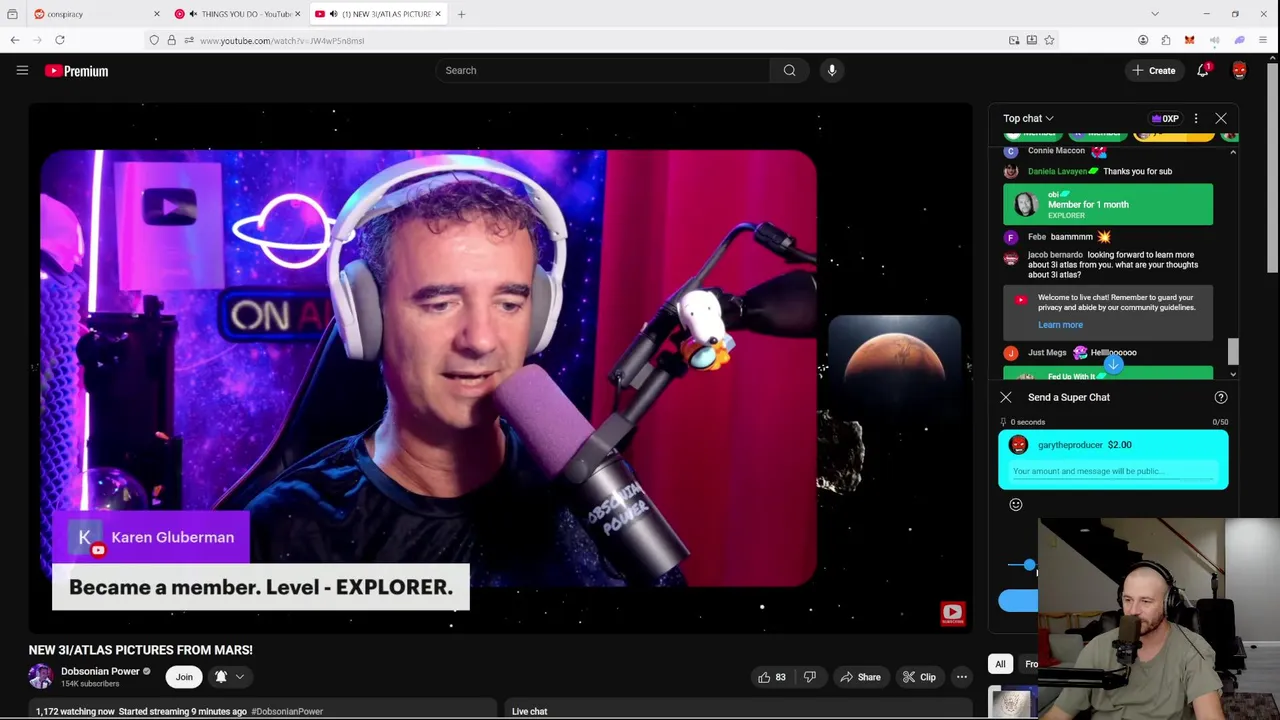Open the 0XP channel points badge

click(1166, 118)
